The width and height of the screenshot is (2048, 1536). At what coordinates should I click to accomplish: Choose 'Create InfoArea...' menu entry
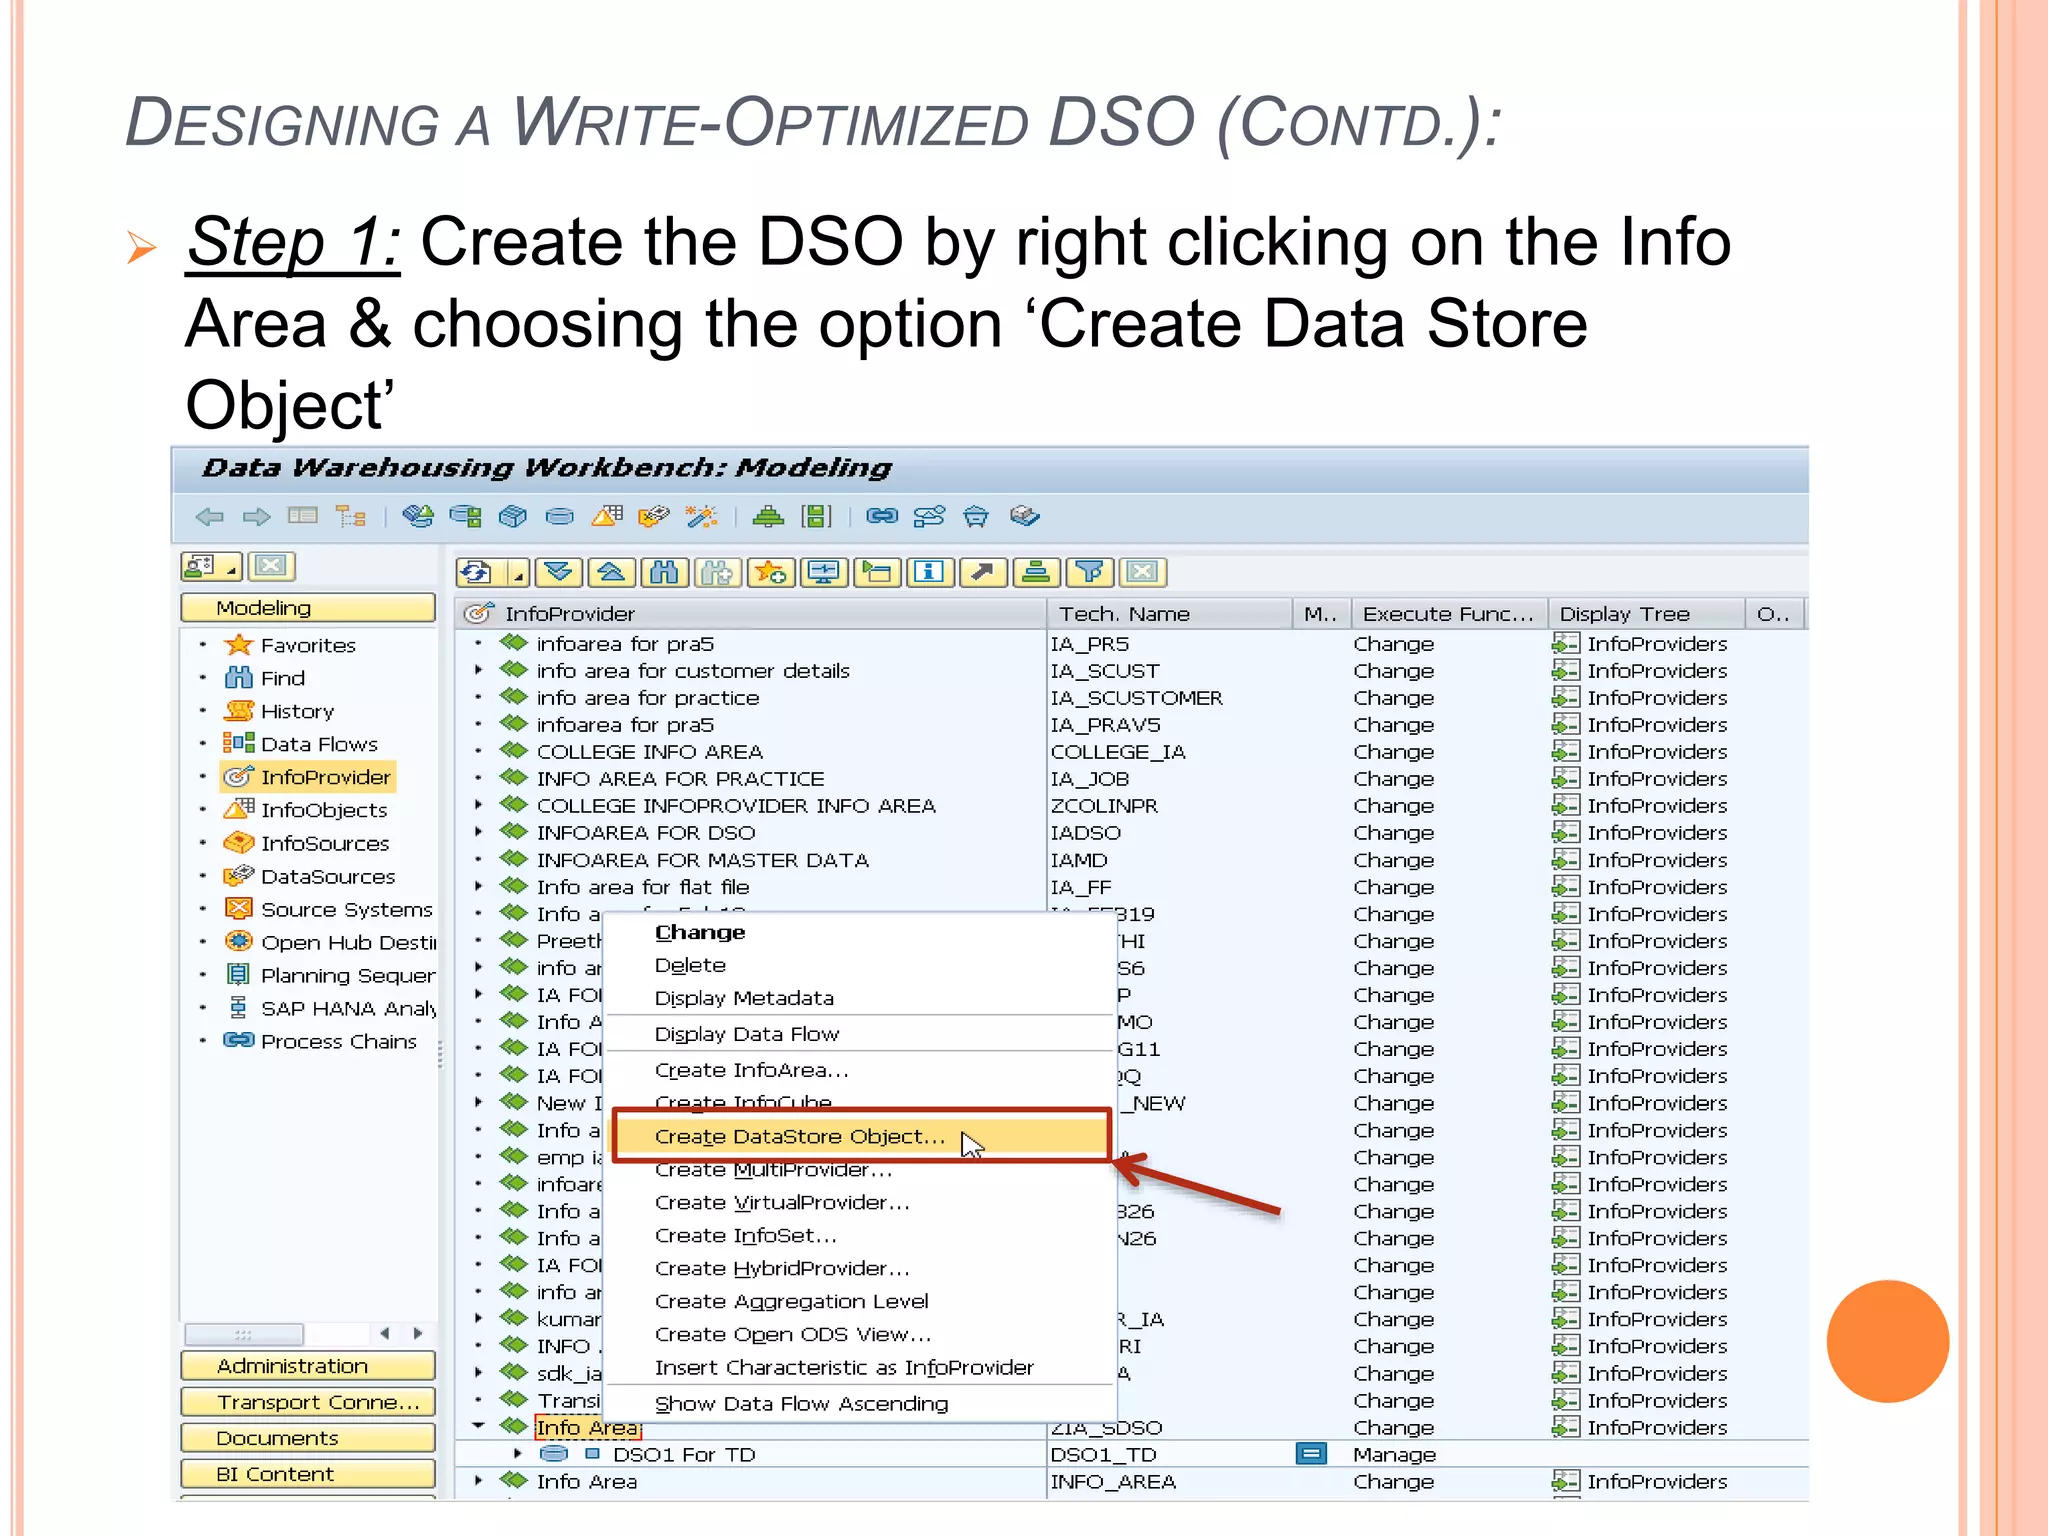pyautogui.click(x=752, y=1070)
